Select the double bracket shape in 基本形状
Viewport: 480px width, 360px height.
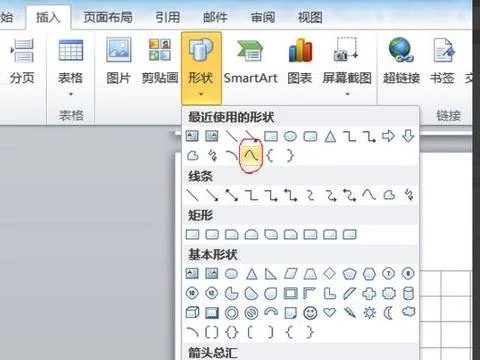tap(212, 332)
